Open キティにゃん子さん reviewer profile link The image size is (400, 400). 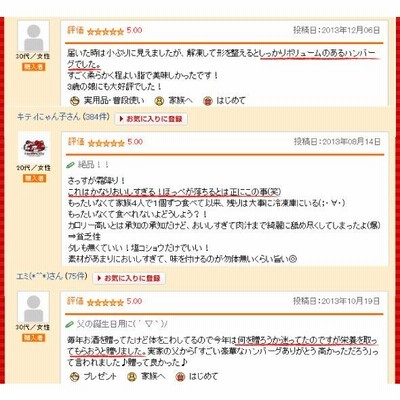49,117
